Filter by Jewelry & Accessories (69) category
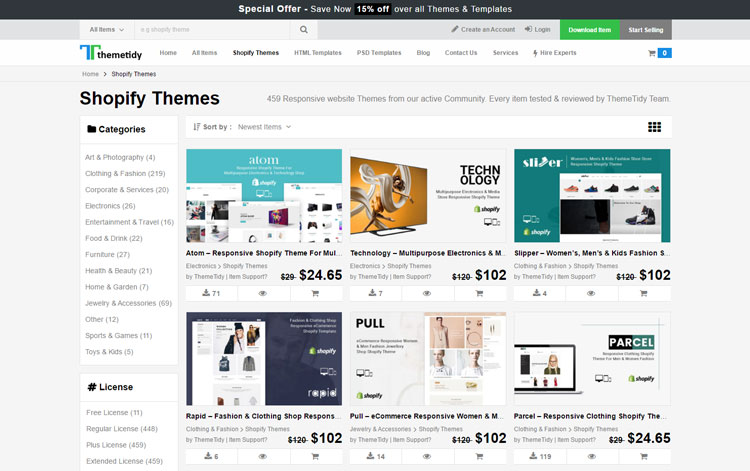Viewport: 750px width, 471px height. pyautogui.click(x=128, y=304)
